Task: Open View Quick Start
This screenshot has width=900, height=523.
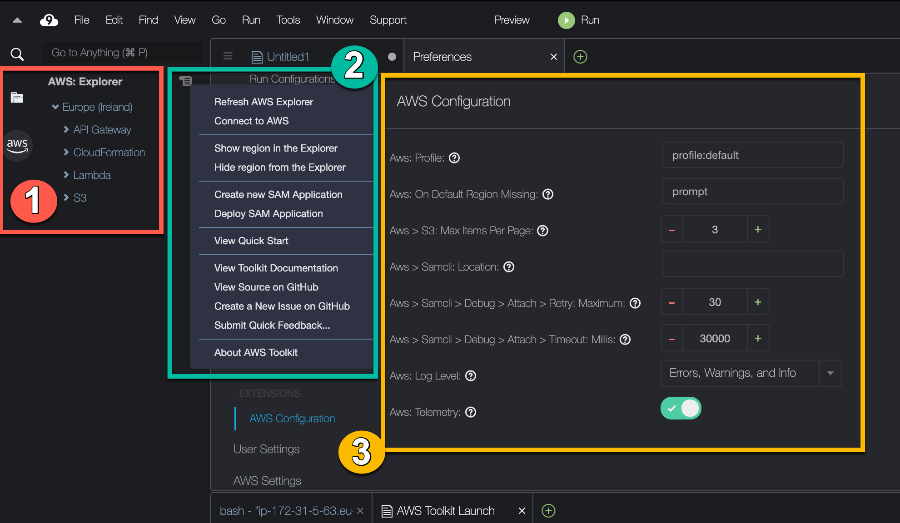Action: [251, 241]
